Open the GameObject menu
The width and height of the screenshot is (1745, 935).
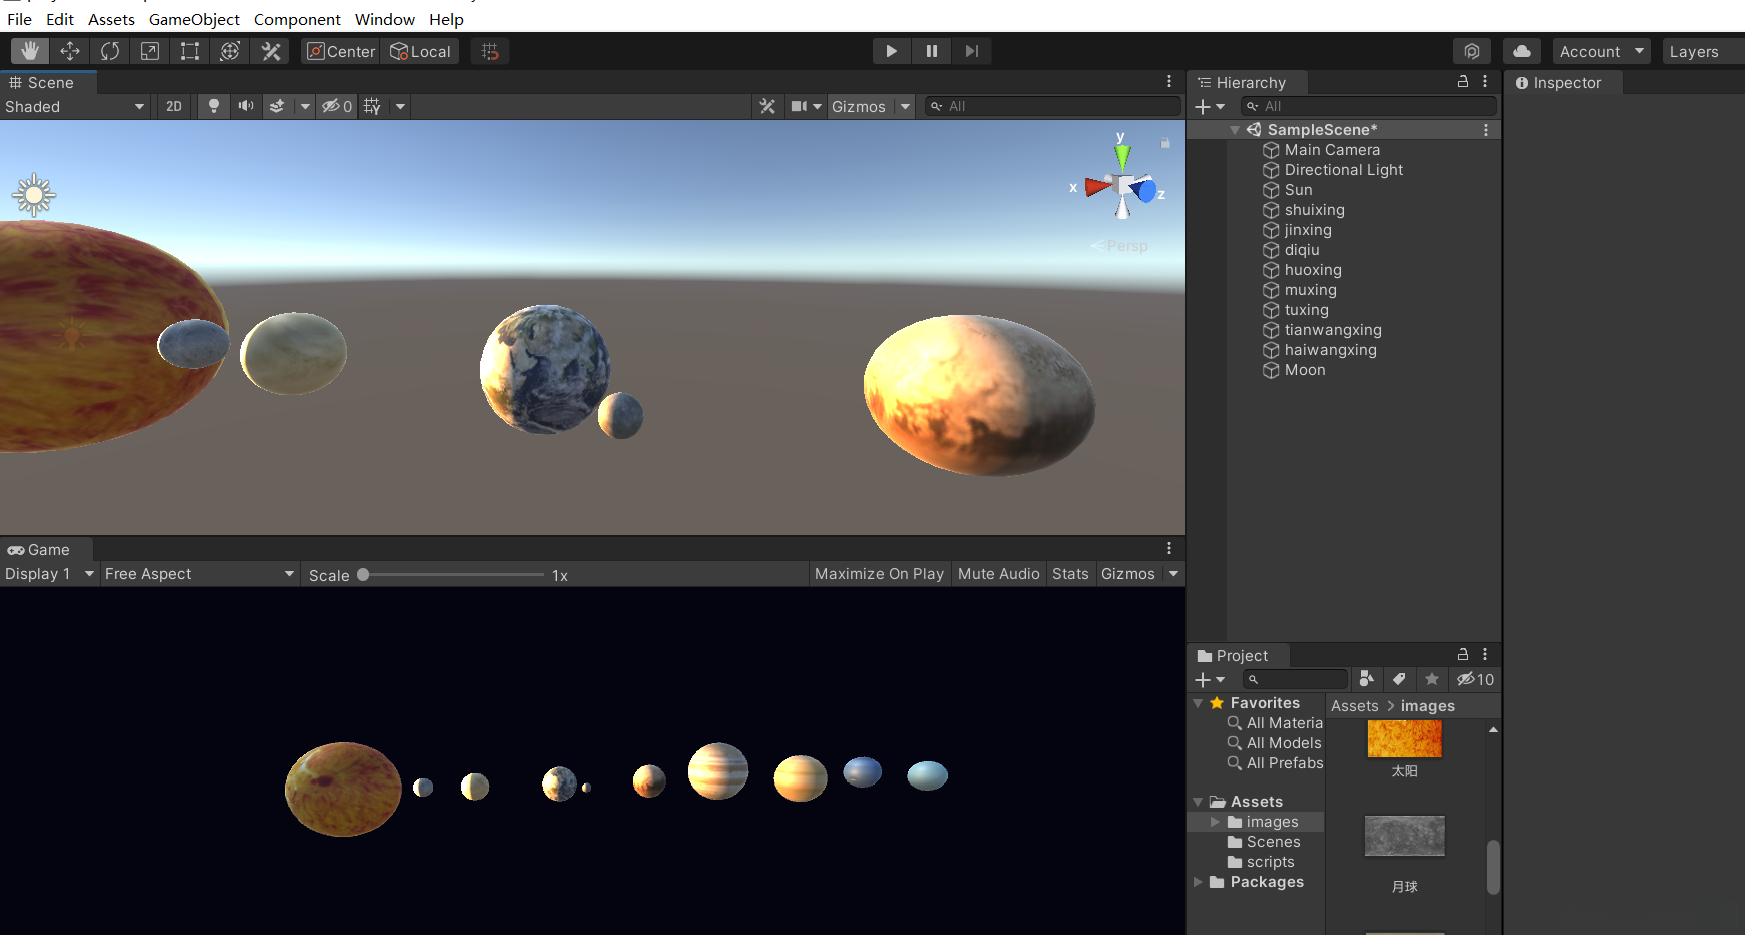coord(194,19)
